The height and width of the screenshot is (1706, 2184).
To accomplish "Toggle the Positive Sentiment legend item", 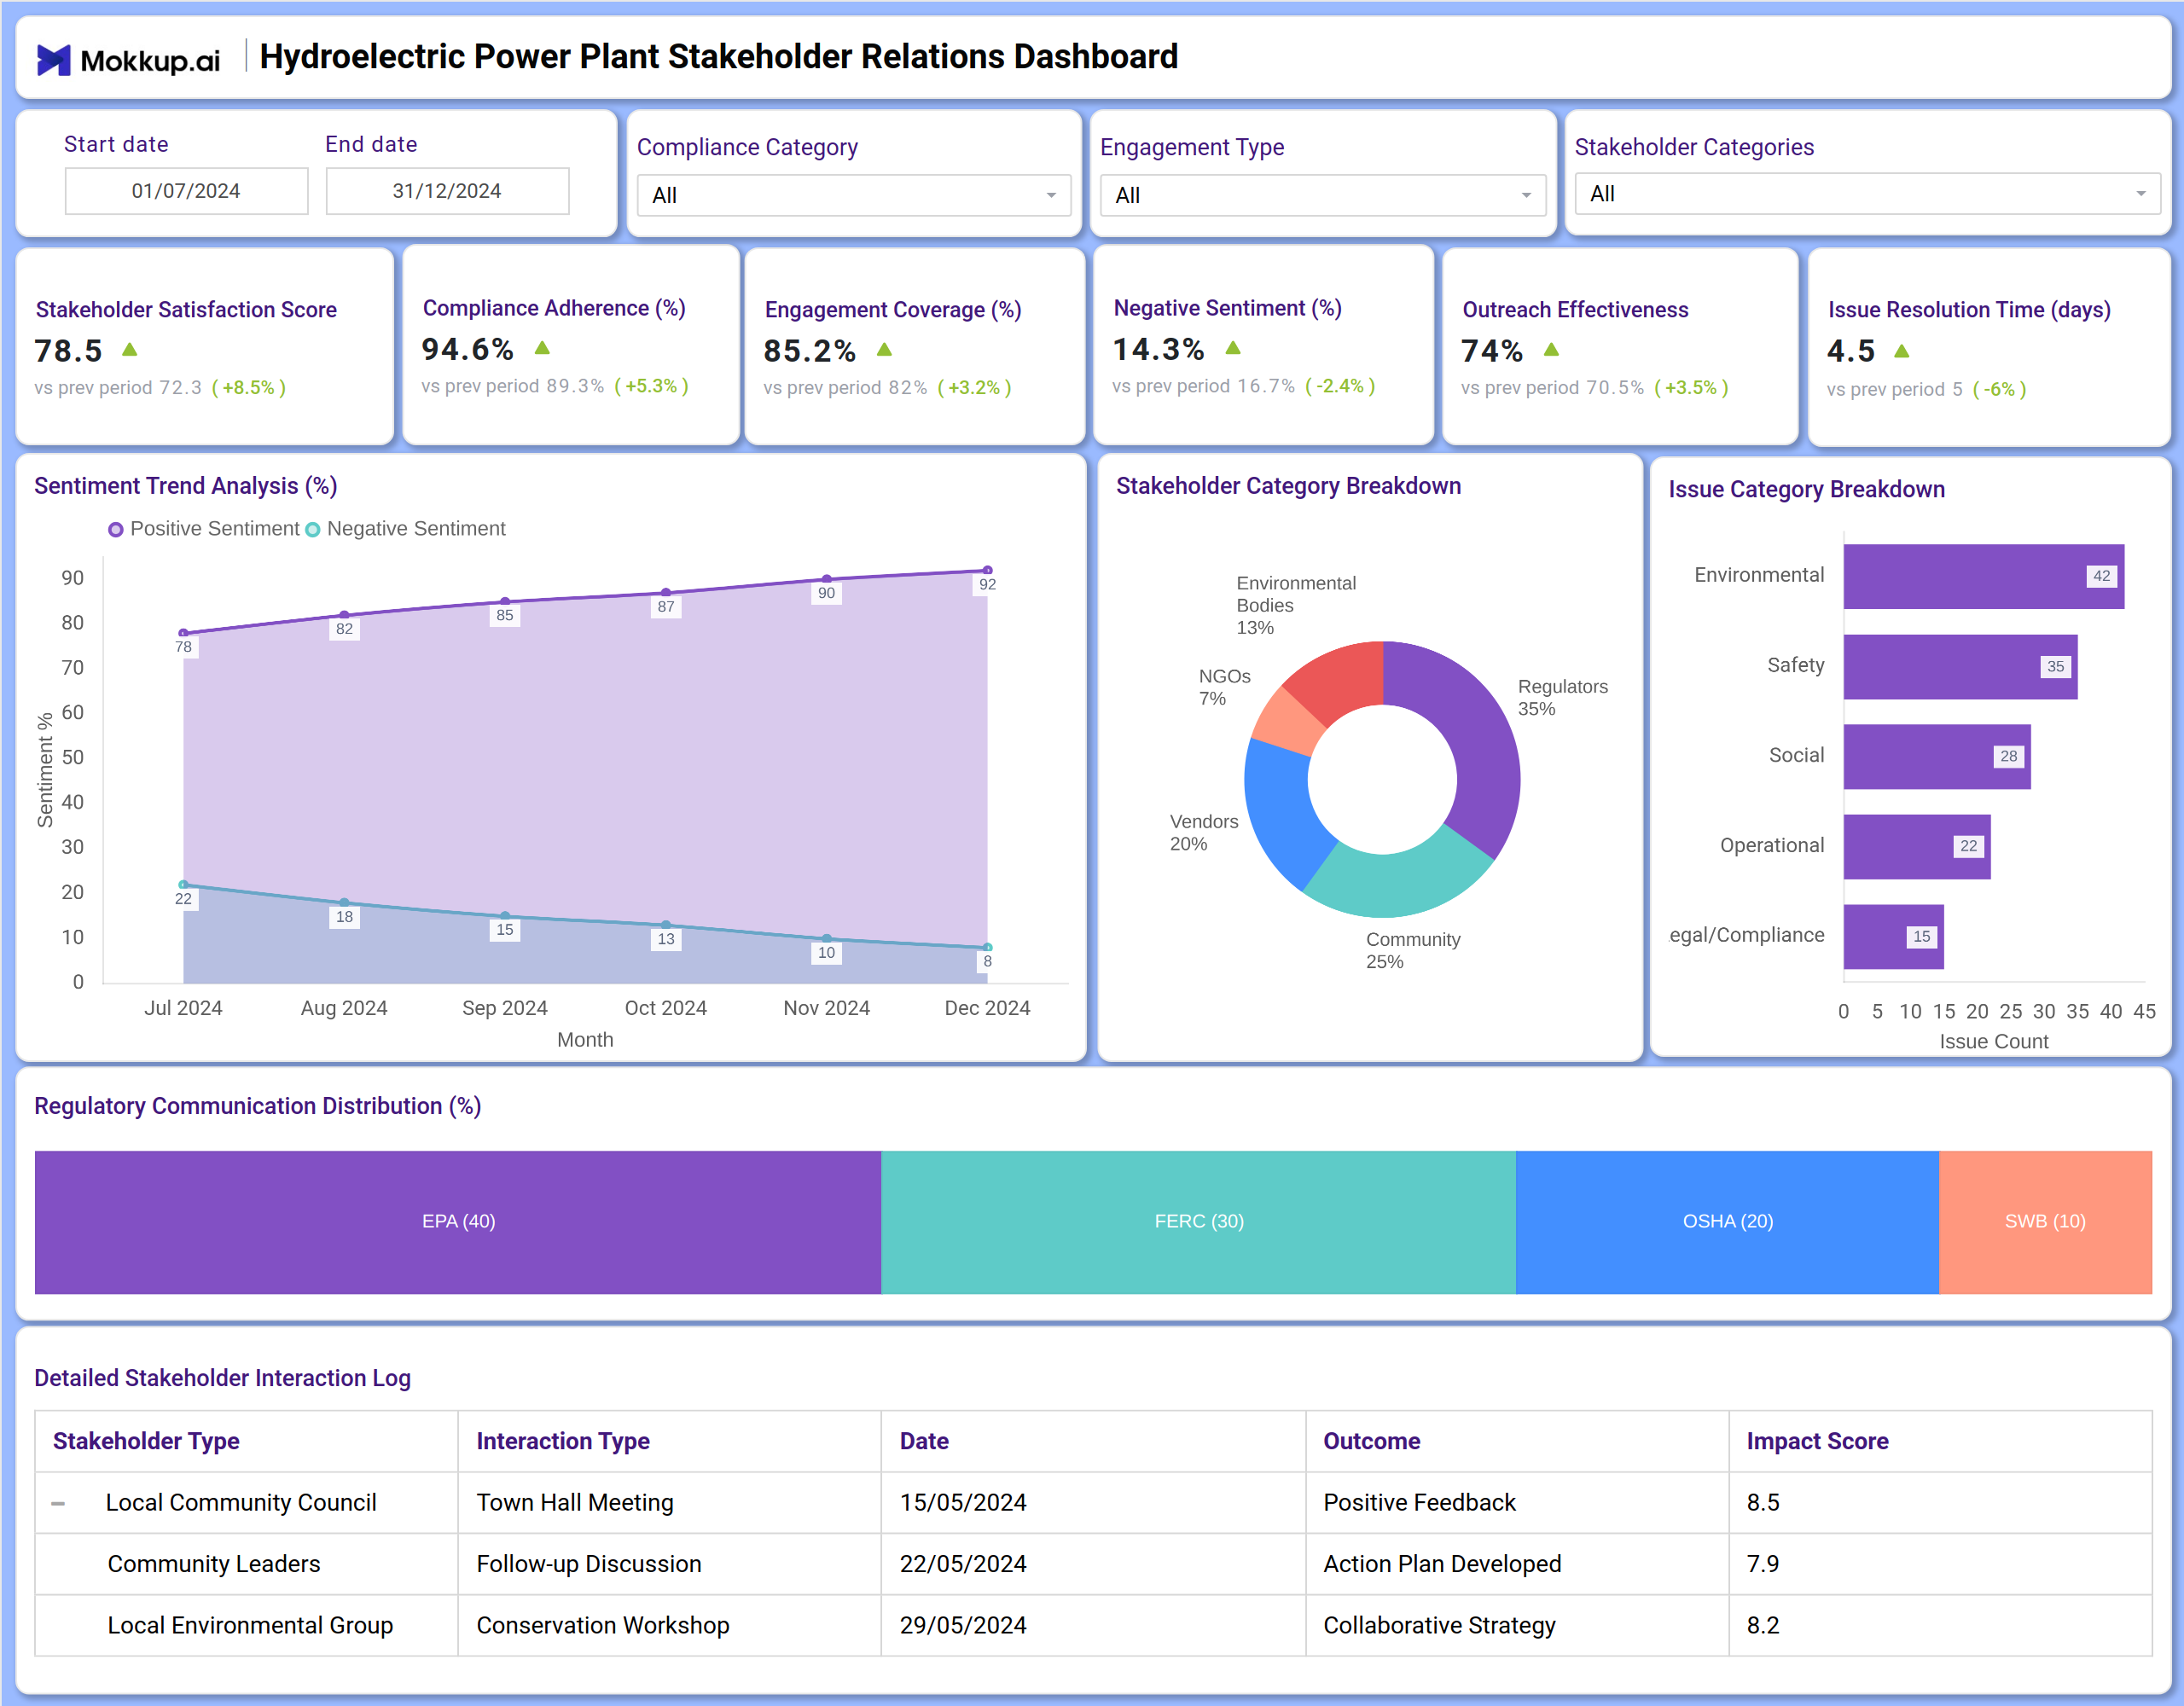I will 204,529.
